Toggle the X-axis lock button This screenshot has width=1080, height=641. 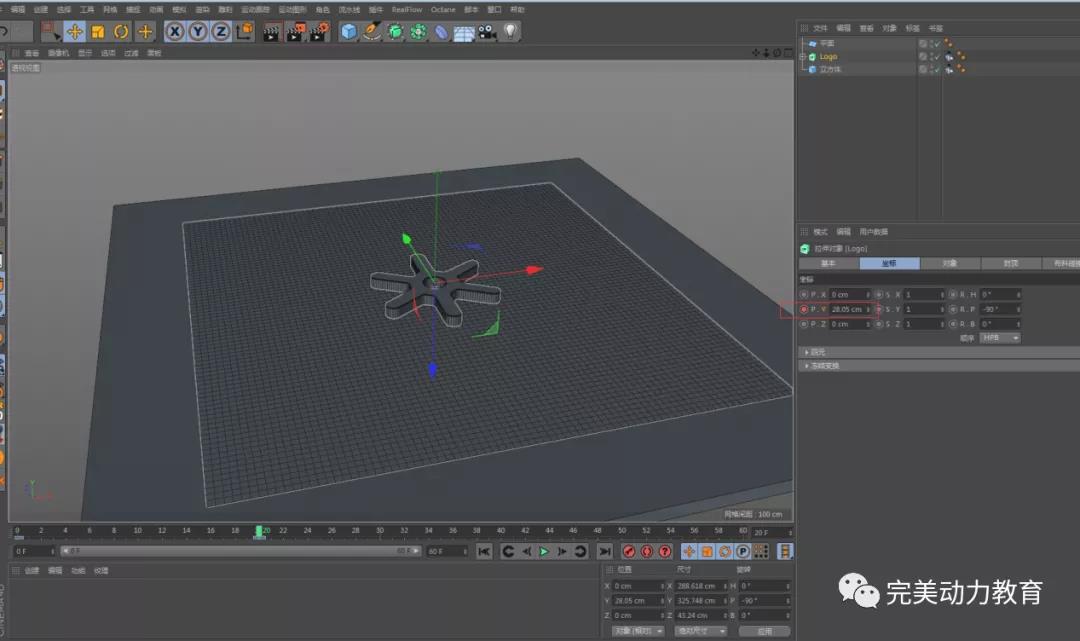[175, 32]
